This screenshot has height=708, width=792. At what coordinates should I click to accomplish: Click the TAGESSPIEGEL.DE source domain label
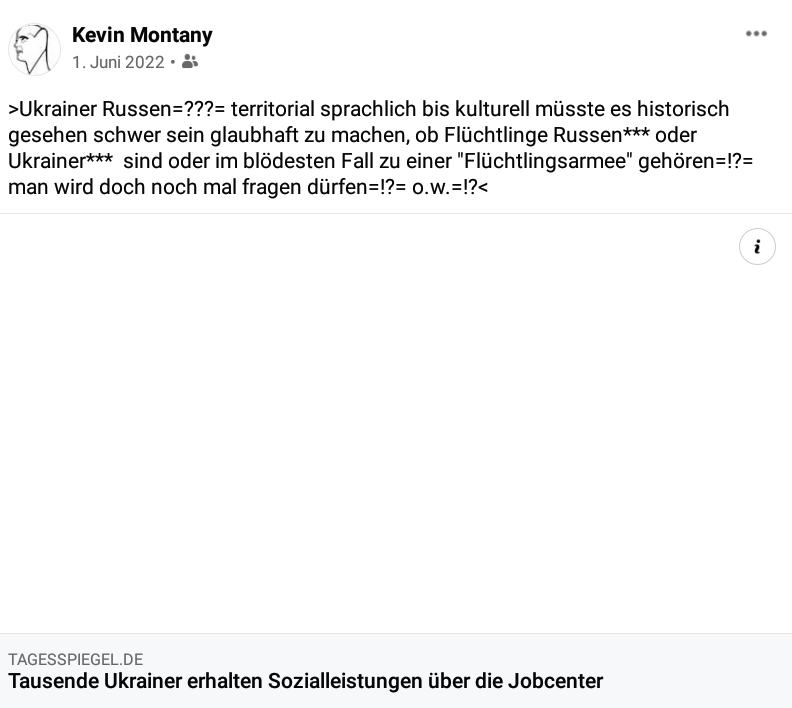(x=76, y=659)
